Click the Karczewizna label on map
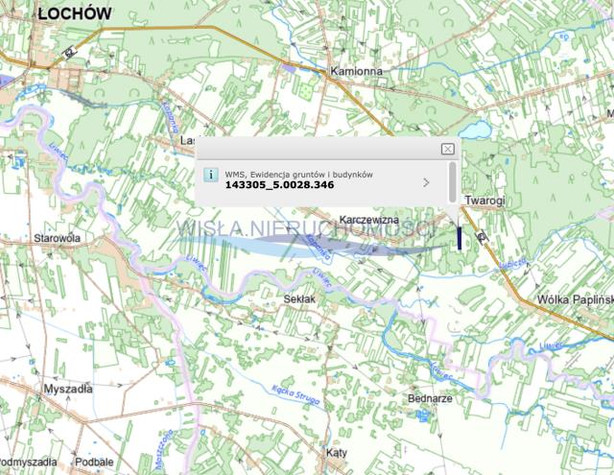Viewport: 614px width, 475px height. click(x=369, y=218)
